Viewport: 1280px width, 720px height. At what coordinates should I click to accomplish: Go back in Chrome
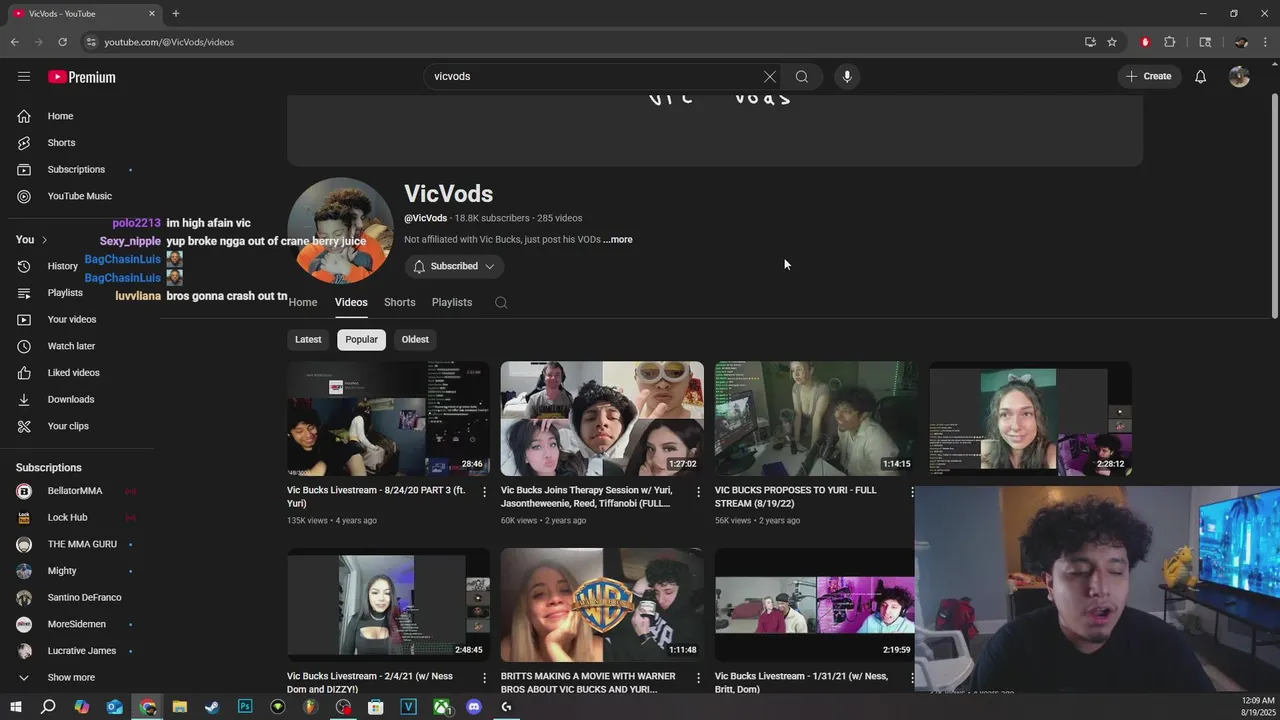[x=15, y=42]
